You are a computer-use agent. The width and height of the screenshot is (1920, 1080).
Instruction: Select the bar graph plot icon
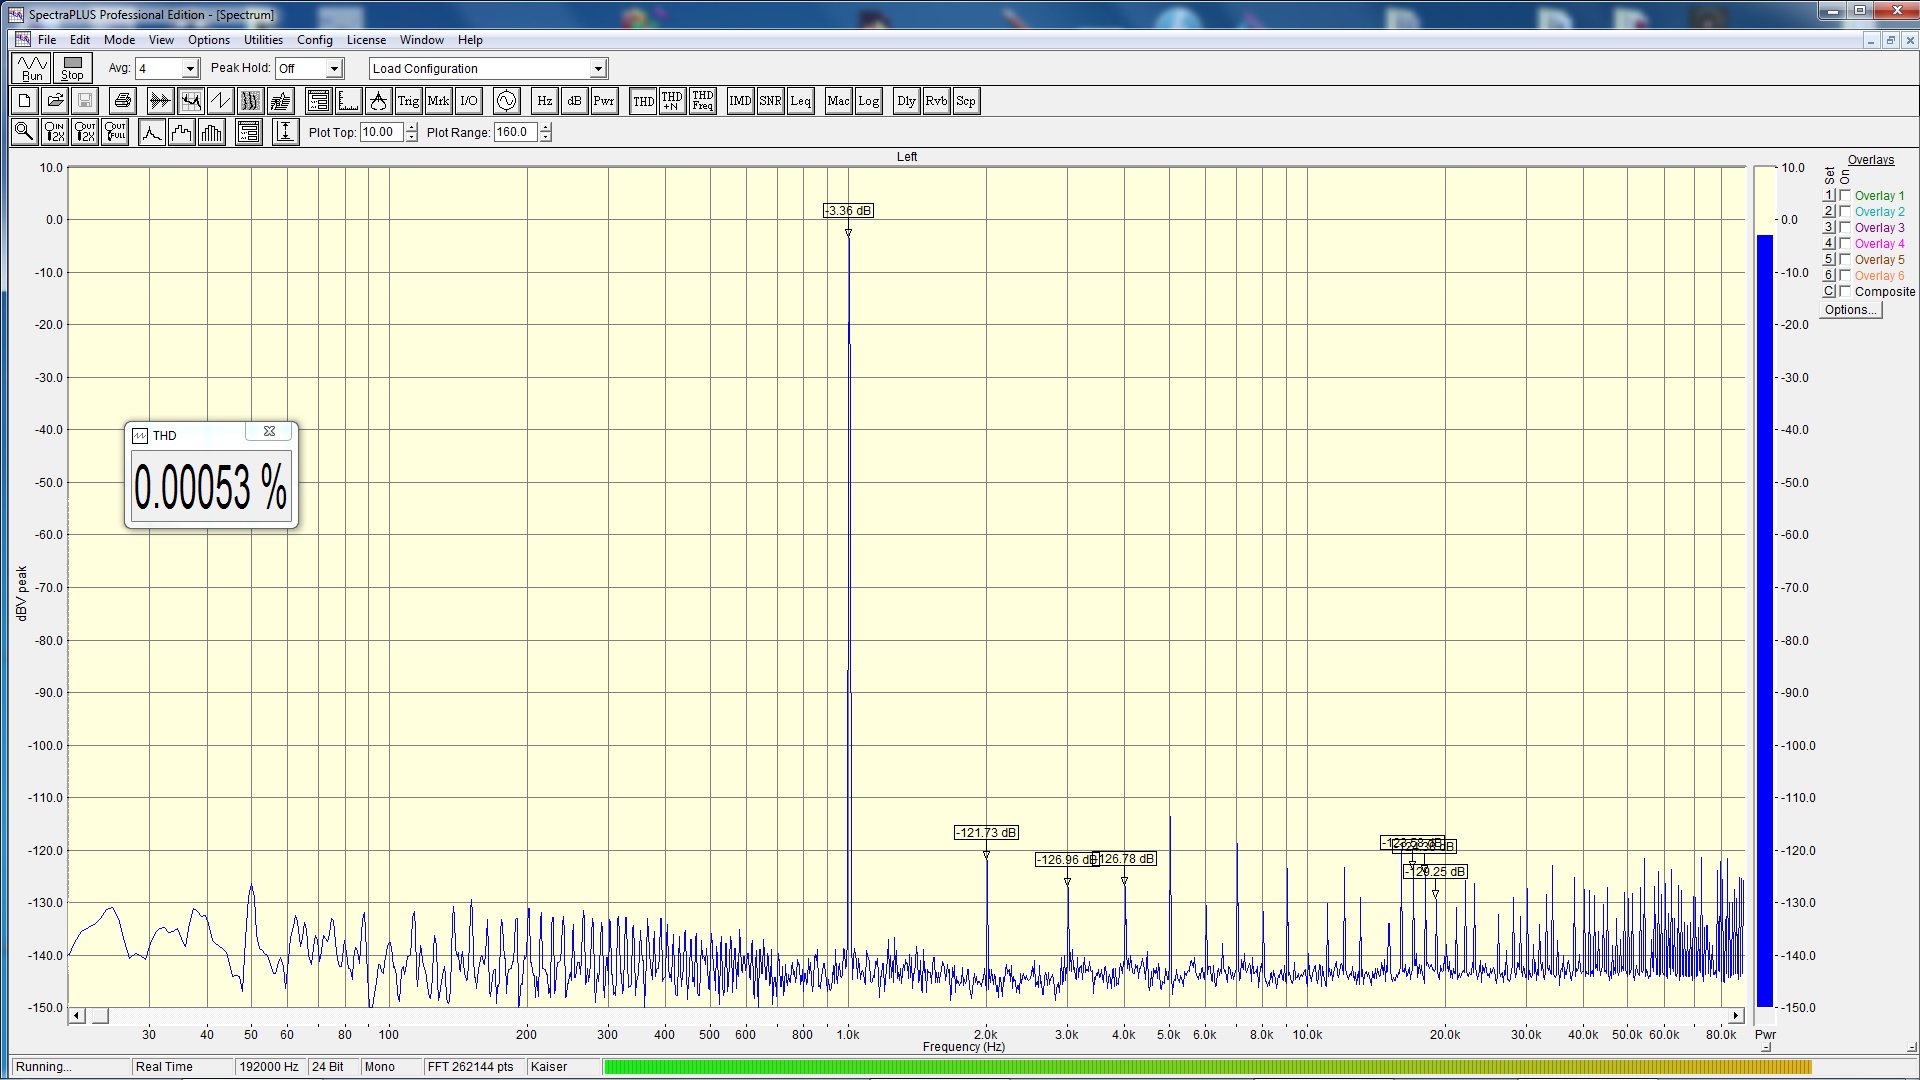click(212, 132)
